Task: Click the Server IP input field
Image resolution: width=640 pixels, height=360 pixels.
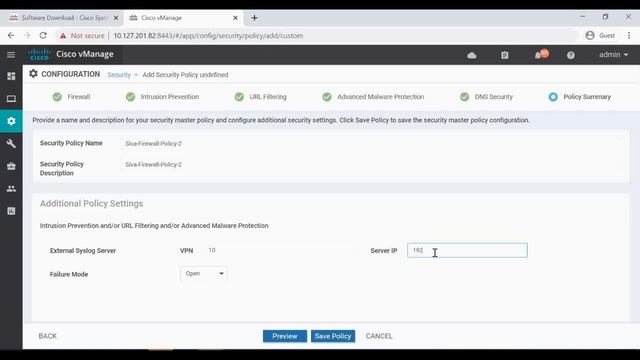Action: point(467,250)
